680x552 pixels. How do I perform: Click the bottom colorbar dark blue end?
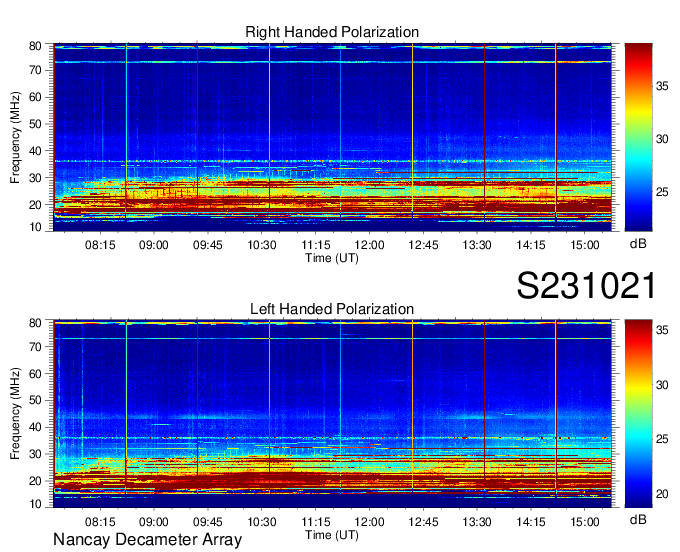coord(638,503)
